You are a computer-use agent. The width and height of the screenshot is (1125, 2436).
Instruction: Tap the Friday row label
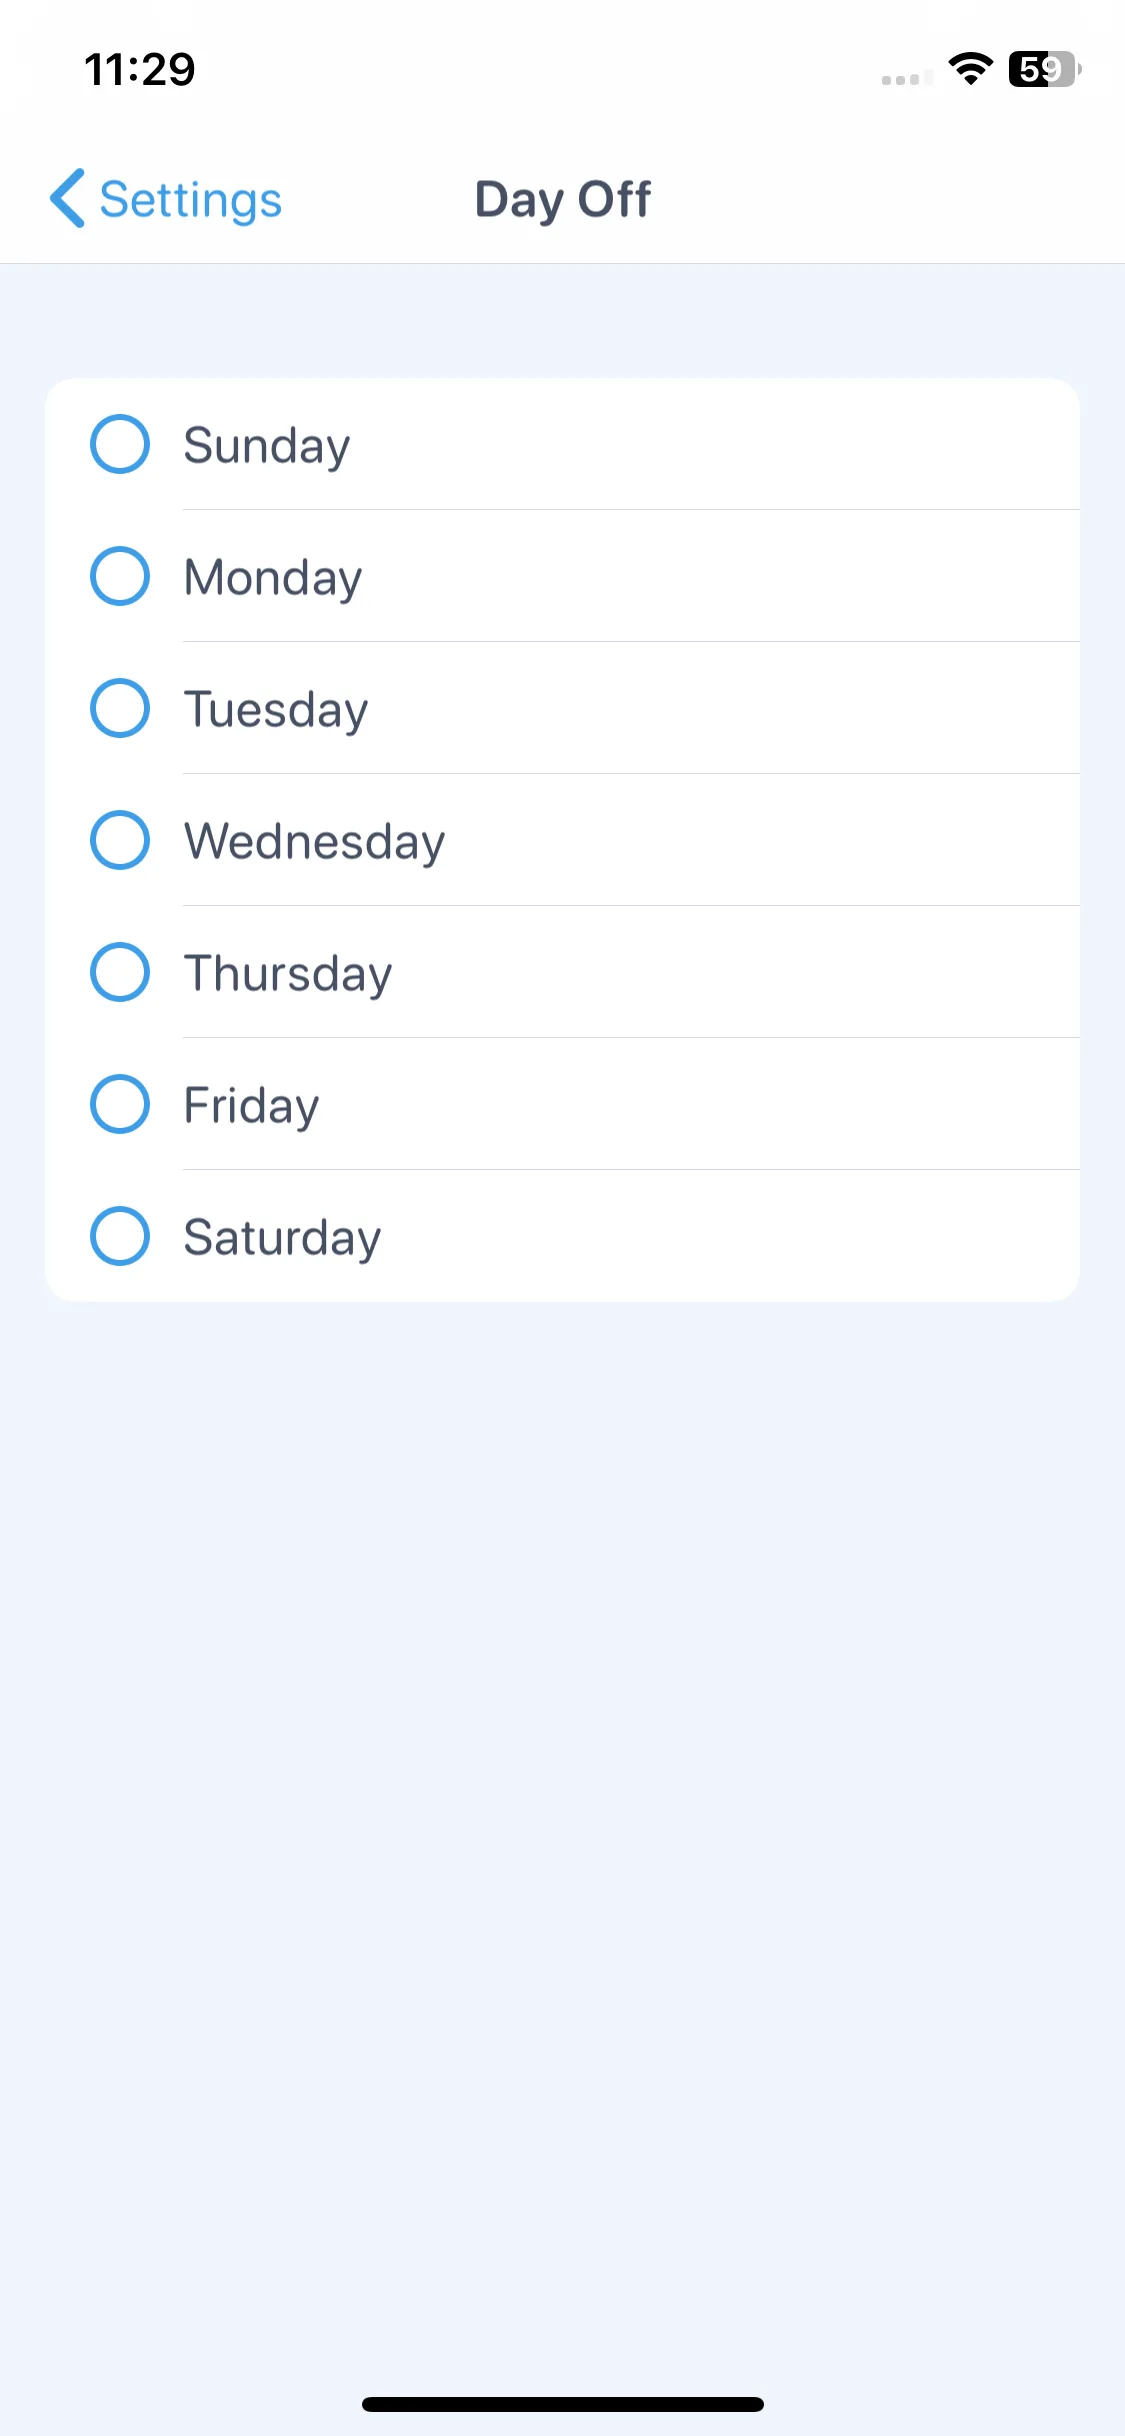tap(252, 1106)
